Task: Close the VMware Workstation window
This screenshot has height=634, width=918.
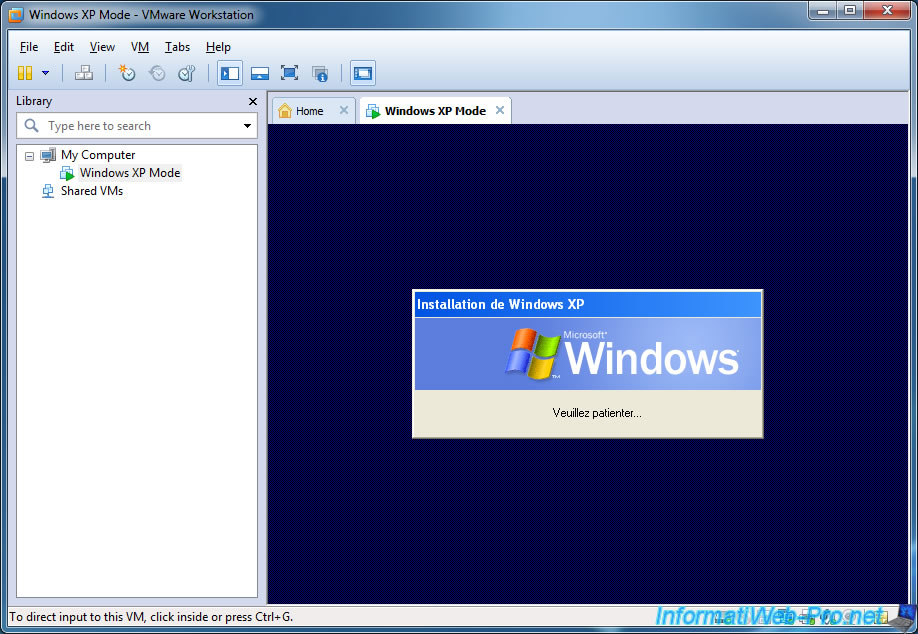Action: (887, 11)
